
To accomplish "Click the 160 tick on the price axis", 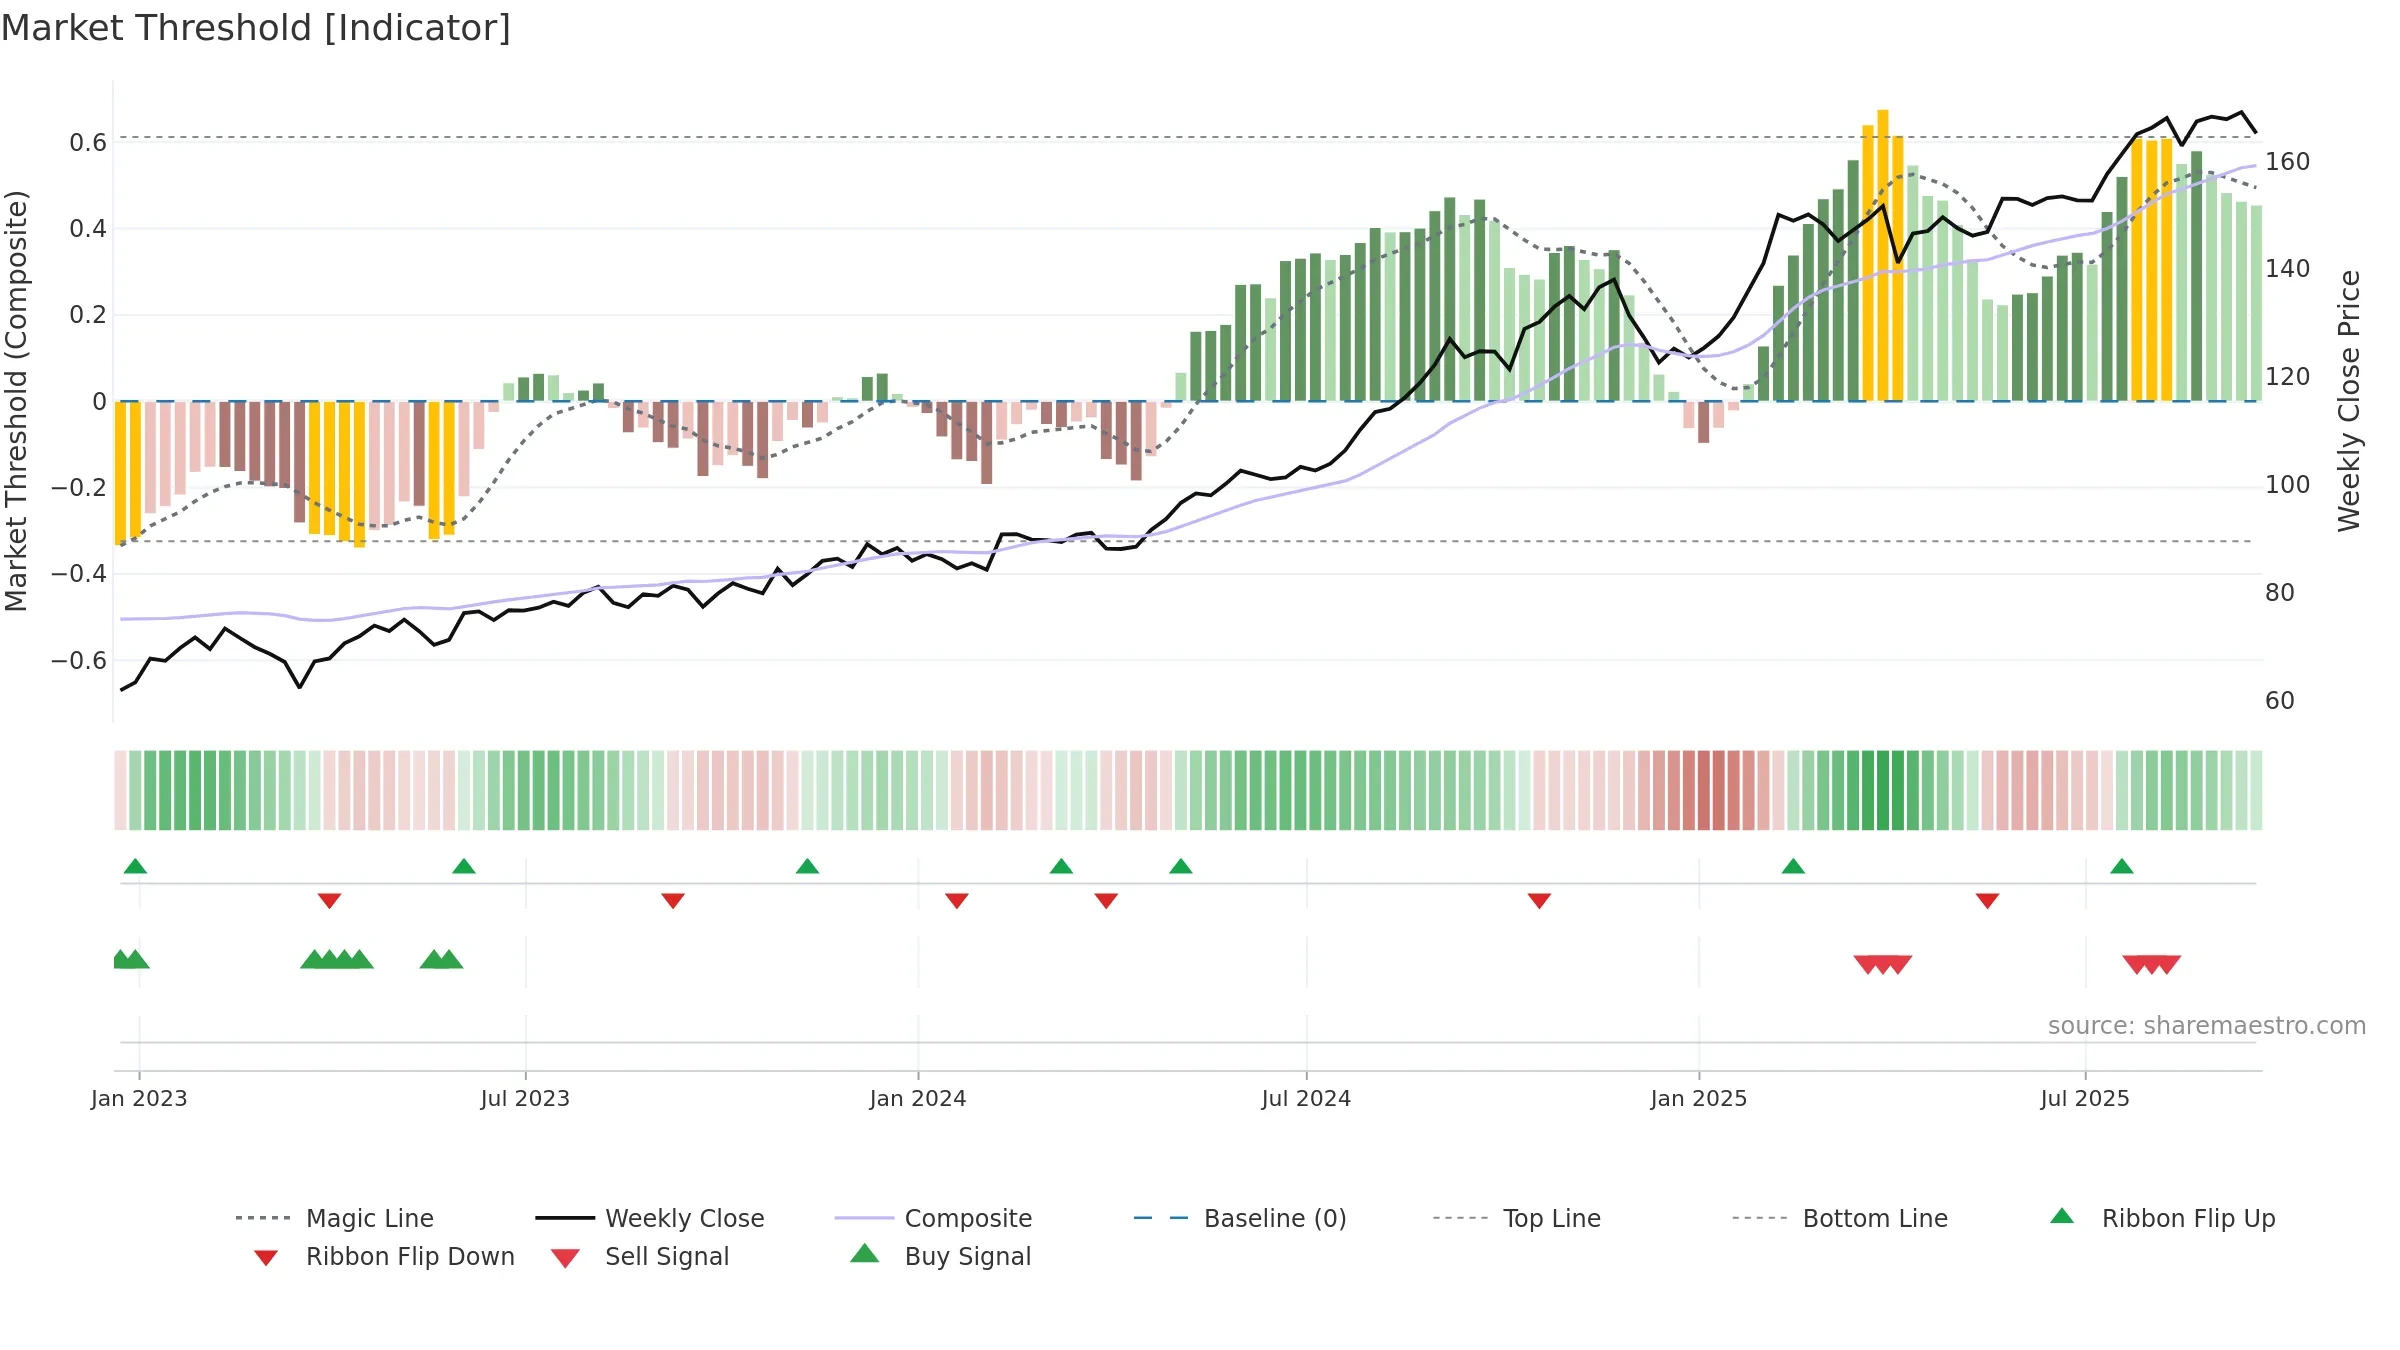I will (x=2288, y=161).
